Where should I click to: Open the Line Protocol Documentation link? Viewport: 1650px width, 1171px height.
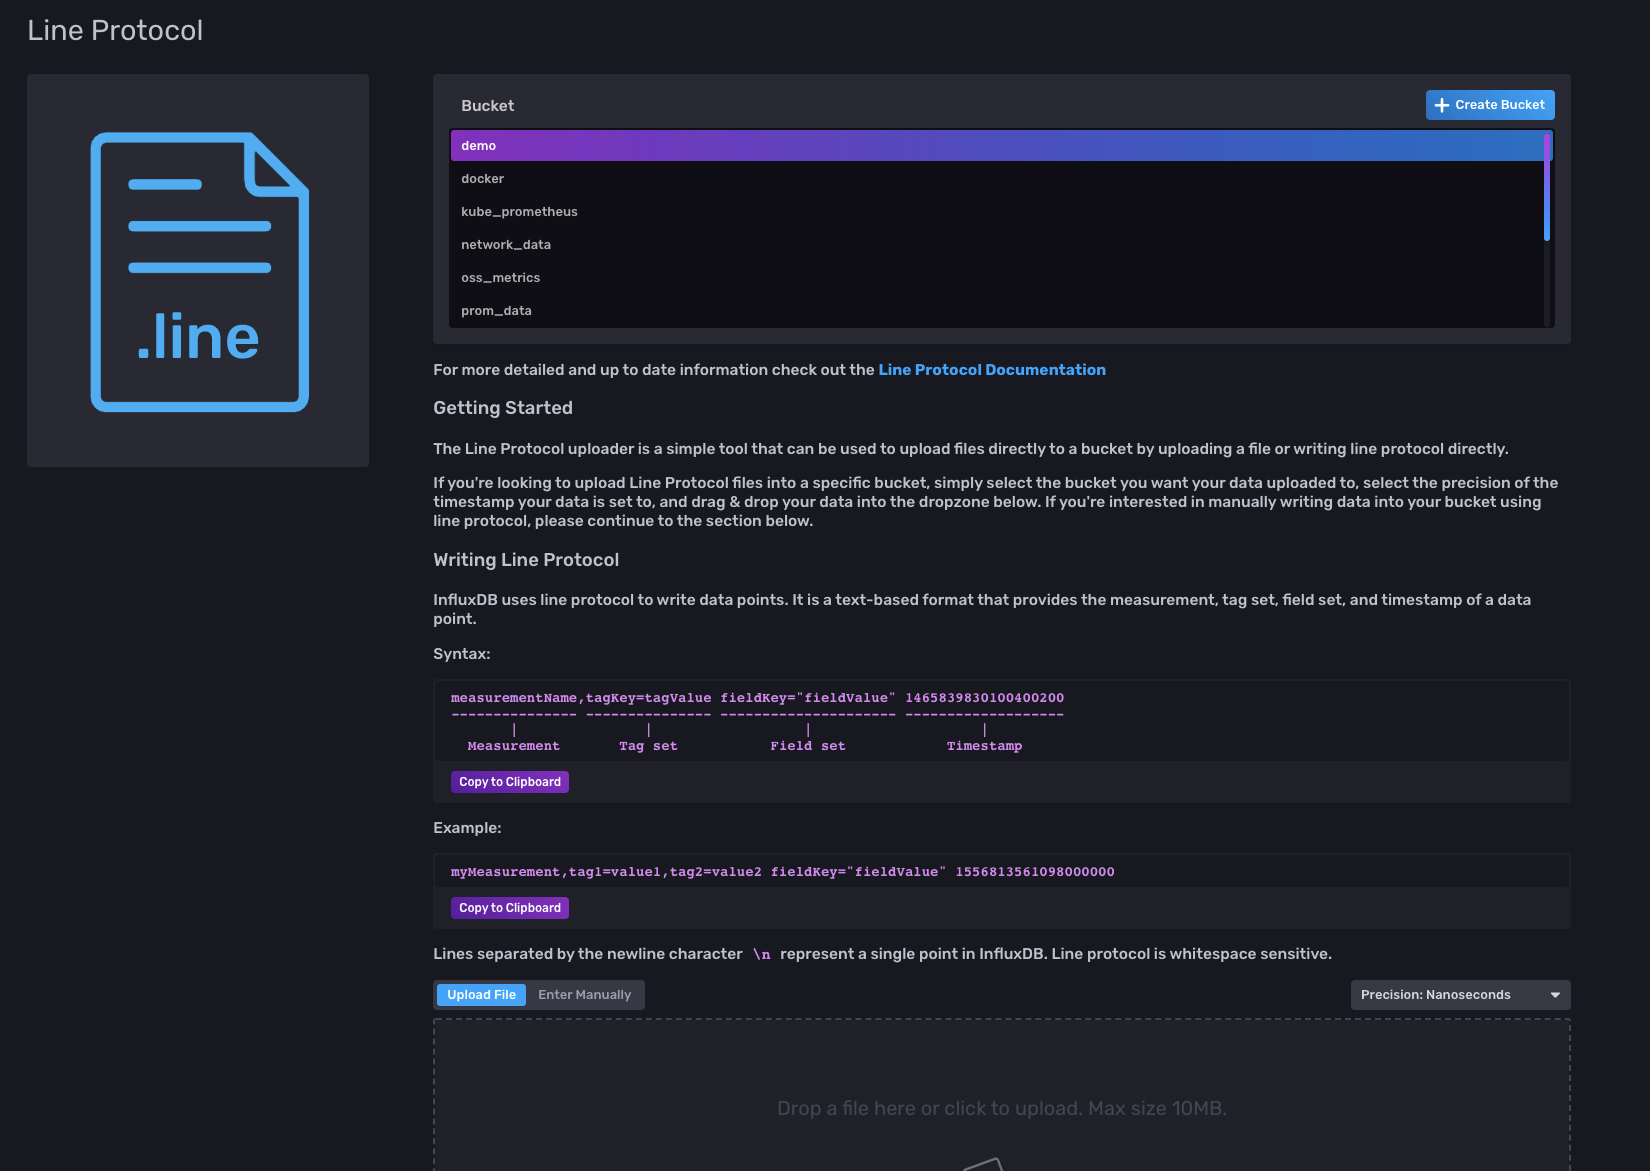[x=991, y=369]
